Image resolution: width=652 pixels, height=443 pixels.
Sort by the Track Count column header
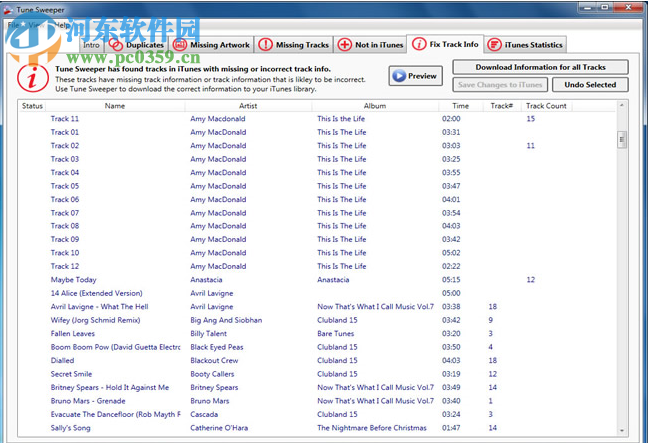546,106
